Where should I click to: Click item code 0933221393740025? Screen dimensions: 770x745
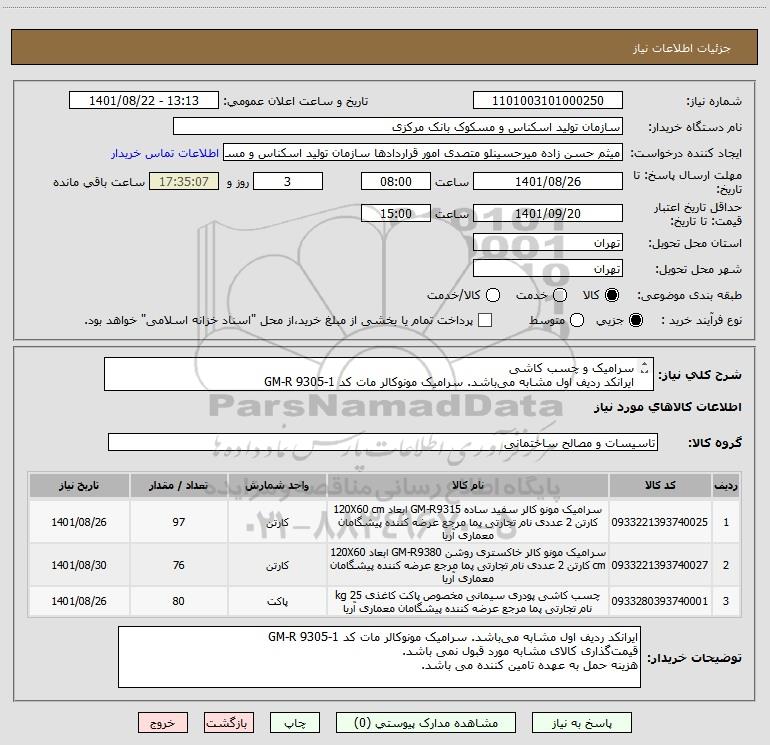click(660, 522)
